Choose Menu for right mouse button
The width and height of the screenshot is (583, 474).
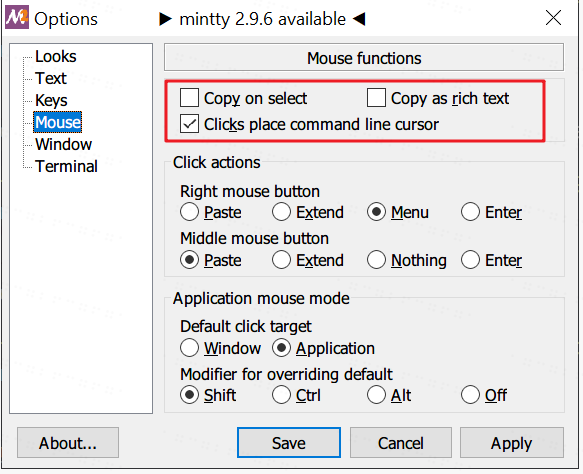[x=398, y=212]
